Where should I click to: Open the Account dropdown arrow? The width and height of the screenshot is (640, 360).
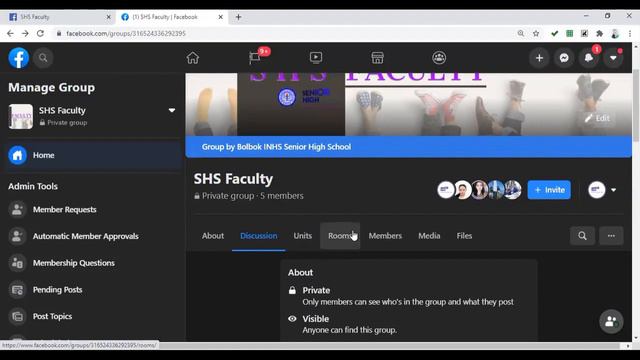(613, 58)
